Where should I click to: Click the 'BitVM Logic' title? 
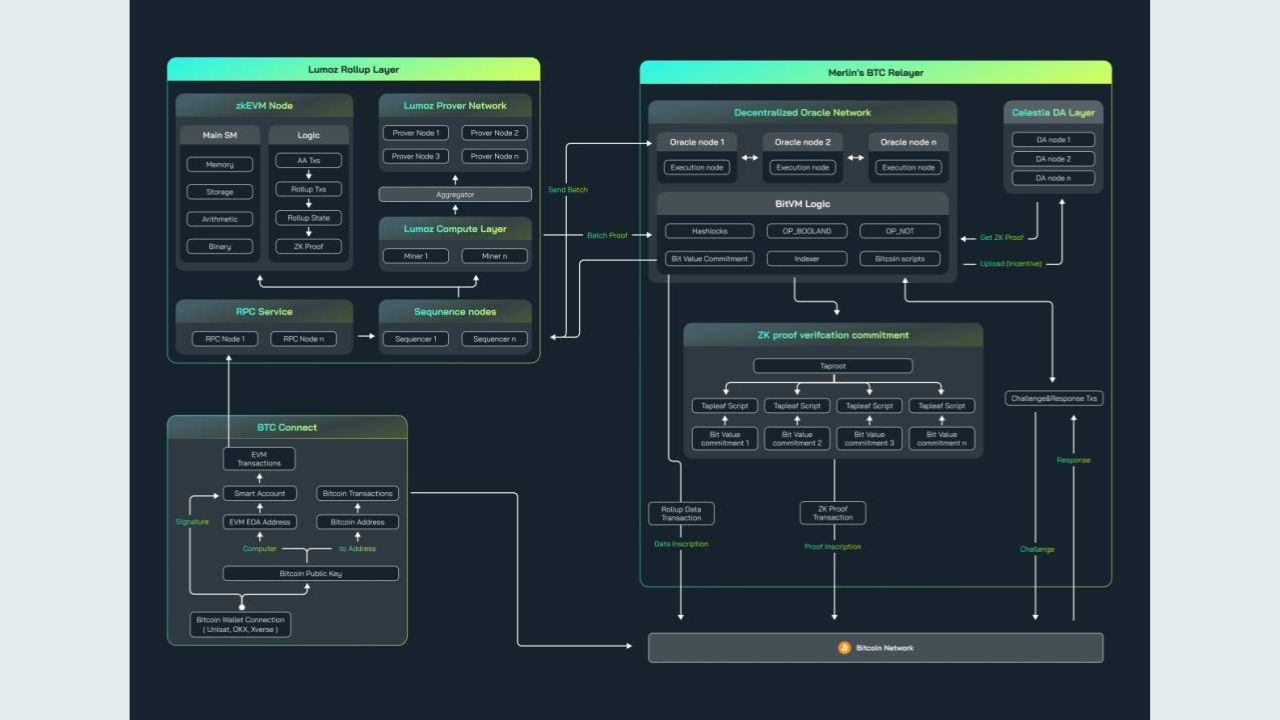(802, 204)
